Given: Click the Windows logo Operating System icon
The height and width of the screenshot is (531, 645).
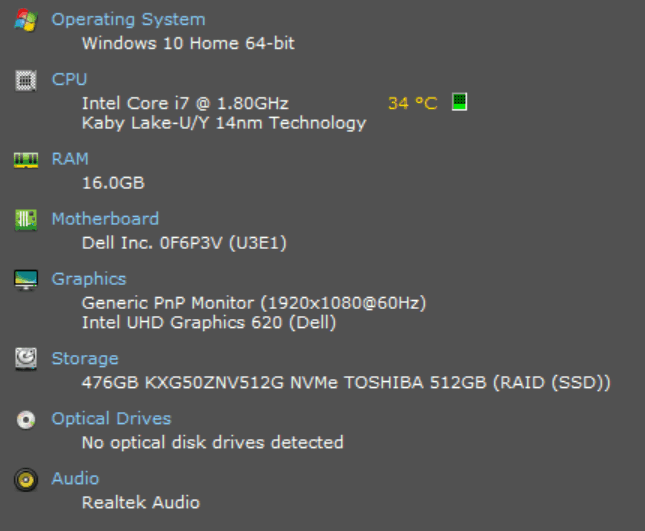Looking at the screenshot, I should [x=26, y=20].
